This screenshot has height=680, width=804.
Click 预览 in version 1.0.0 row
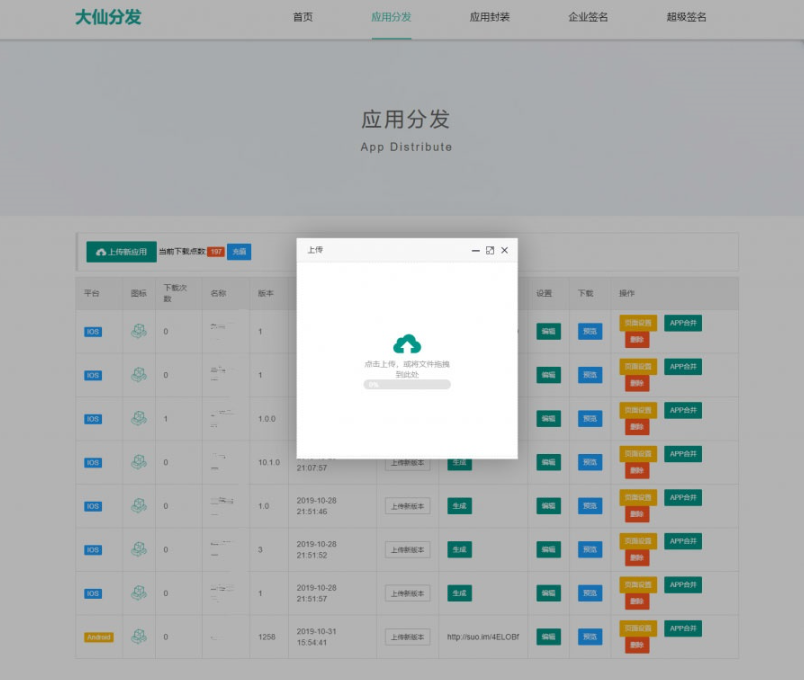(x=590, y=419)
